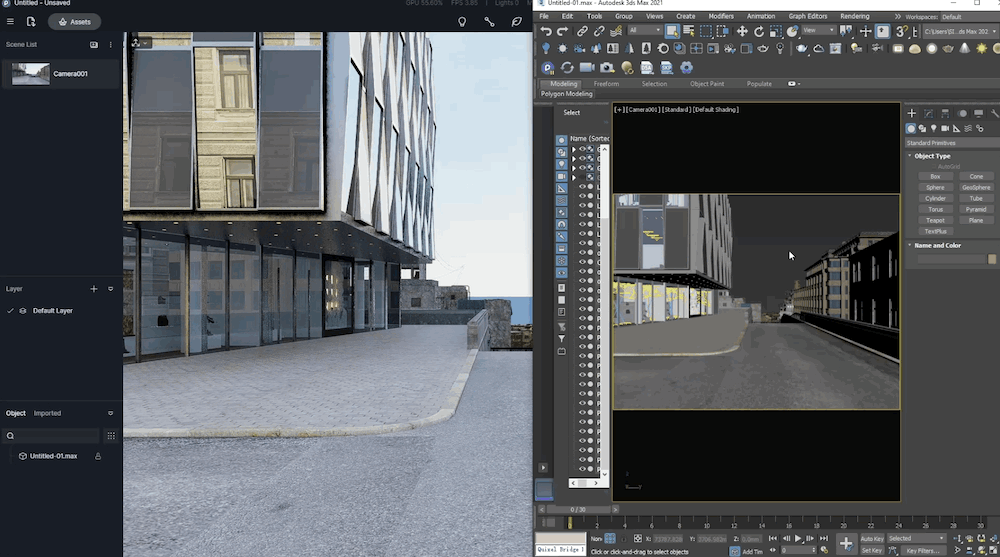
Task: Open the selection filter All dropdown
Action: tap(645, 30)
